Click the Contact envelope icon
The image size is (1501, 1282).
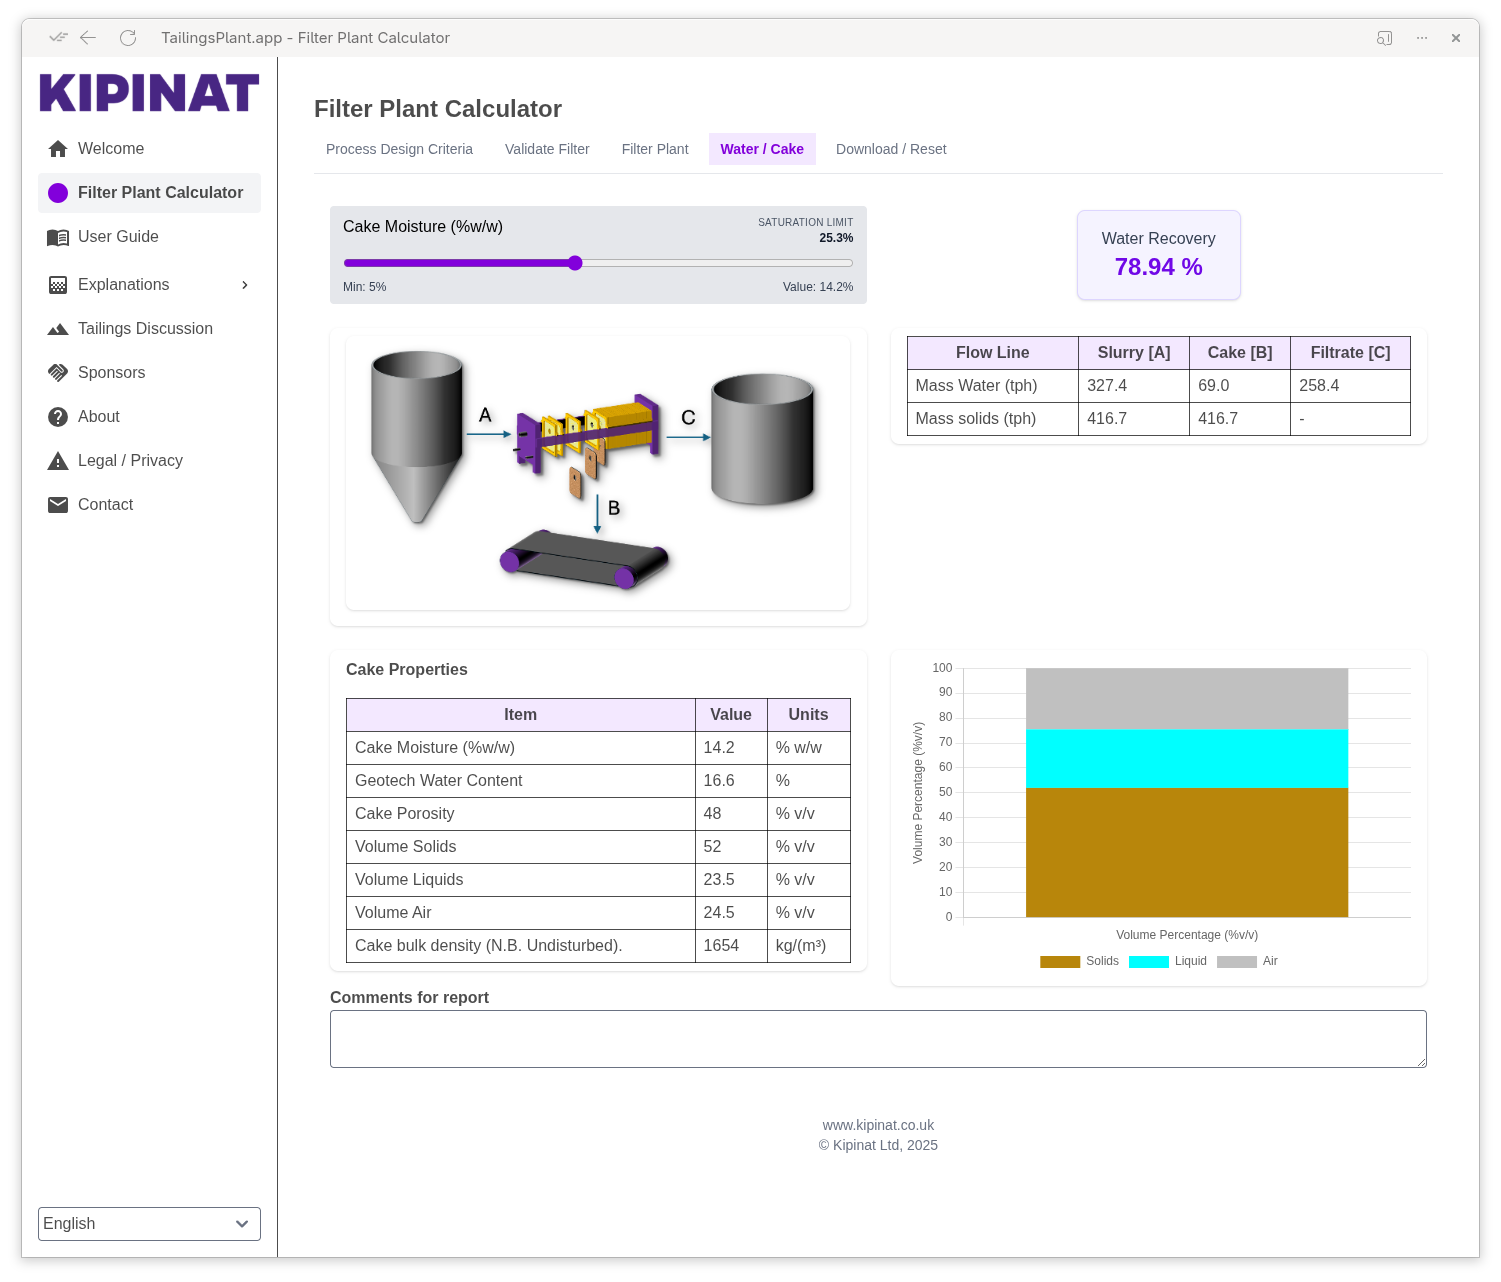coord(58,505)
